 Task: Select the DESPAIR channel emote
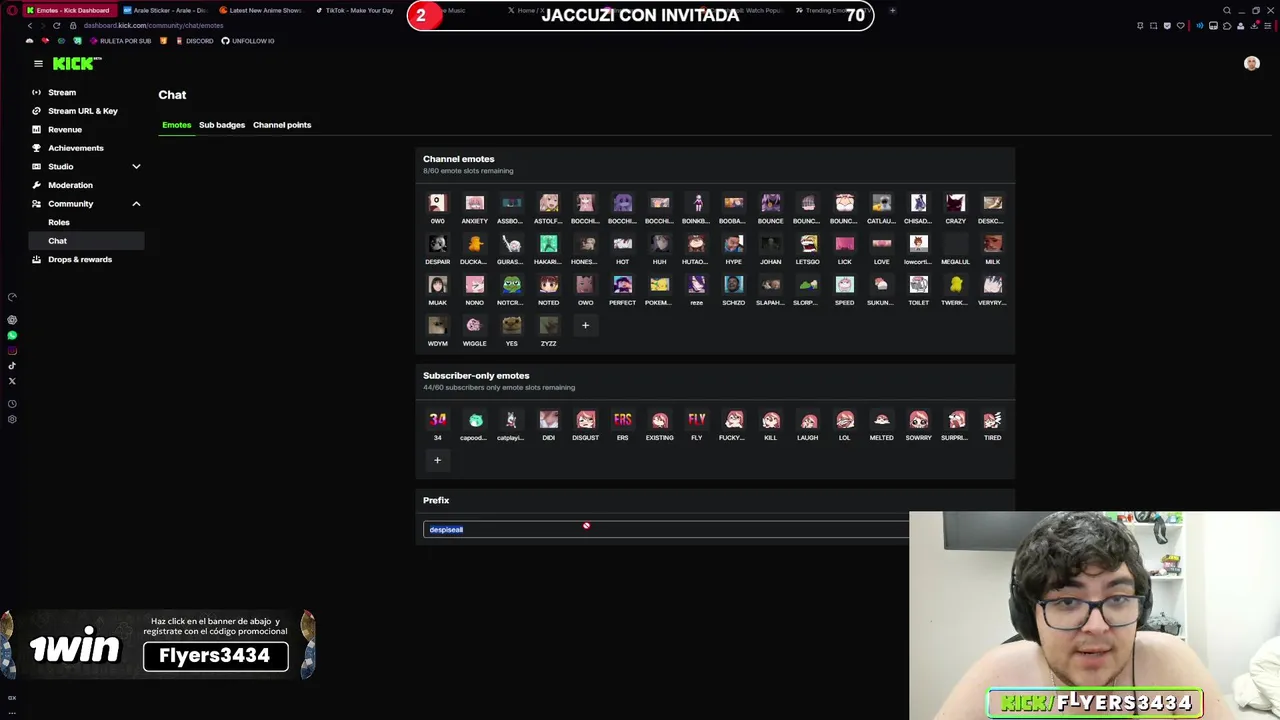[437, 250]
